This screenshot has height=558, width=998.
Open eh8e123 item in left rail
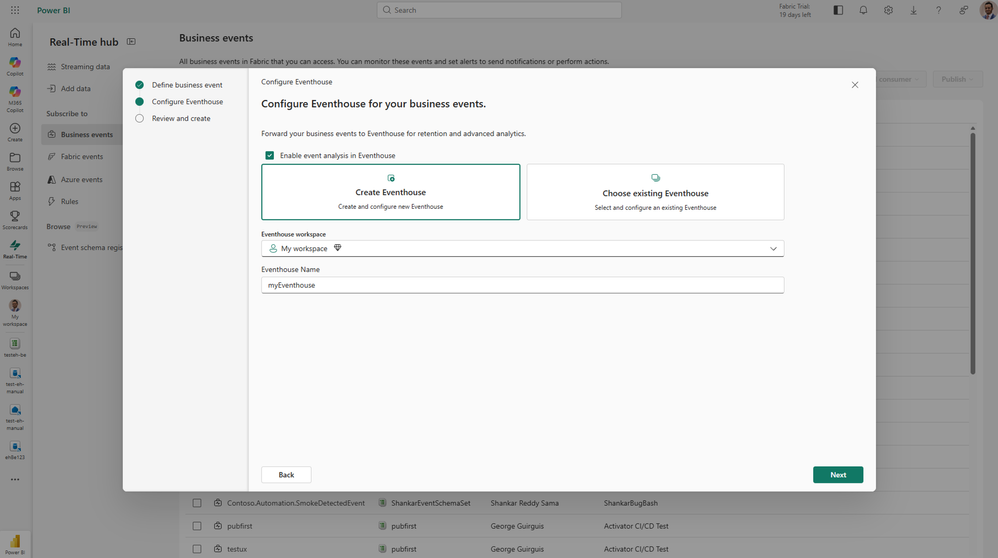15,450
